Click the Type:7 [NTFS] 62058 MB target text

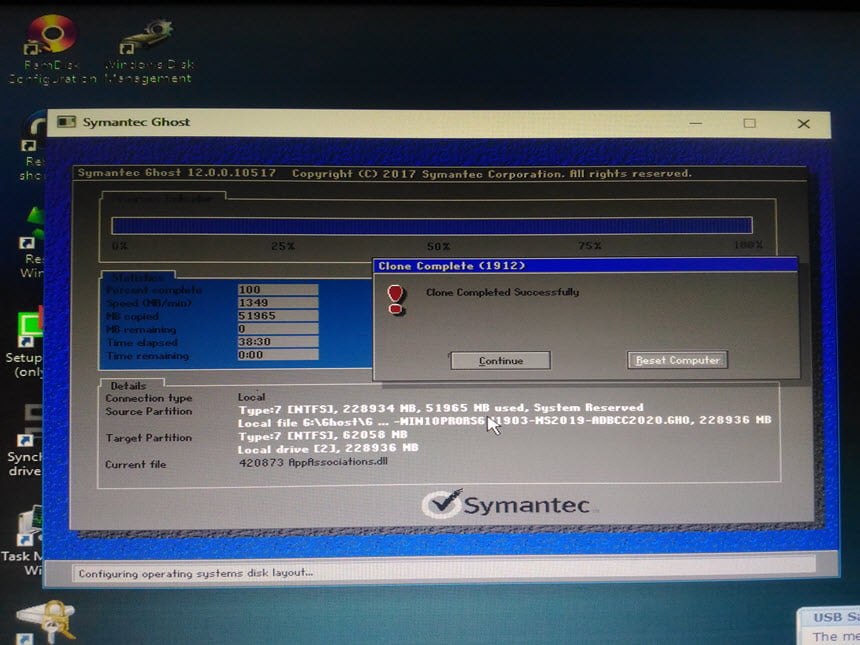[322, 435]
